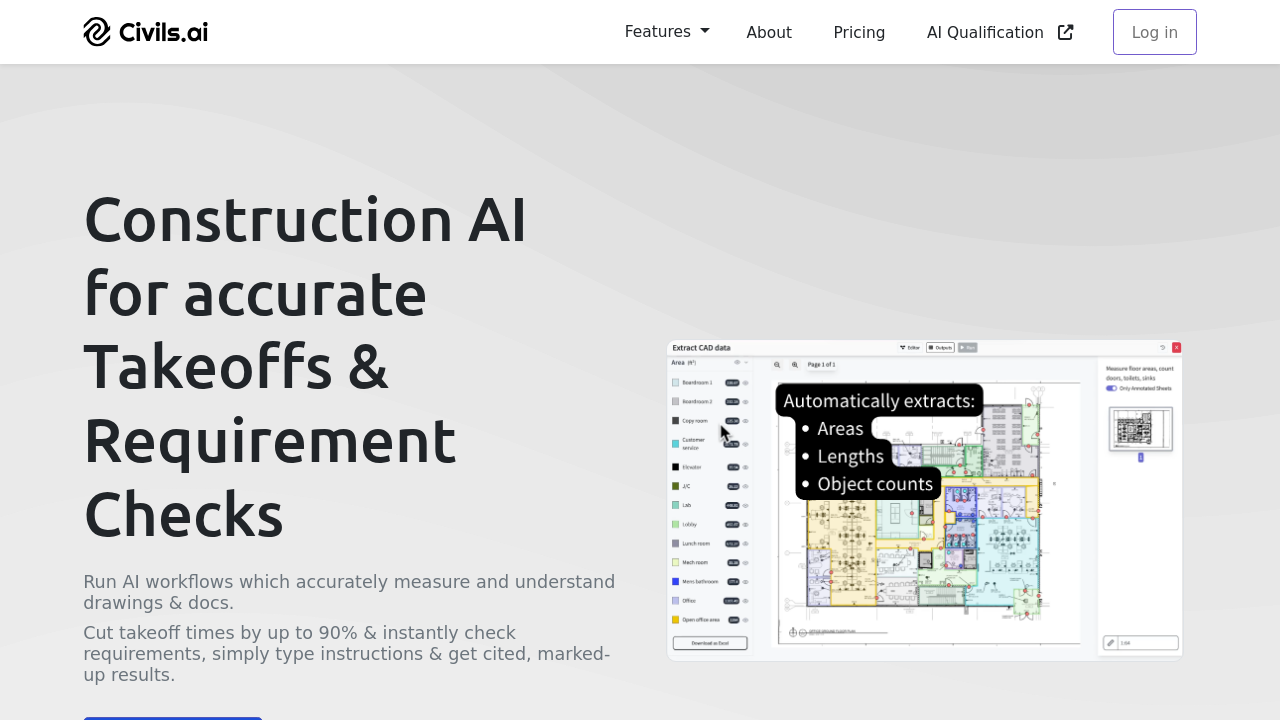Screen dimensions: 1280x720
Task: Collapse the Area list with its chevron
Action: (x=746, y=363)
